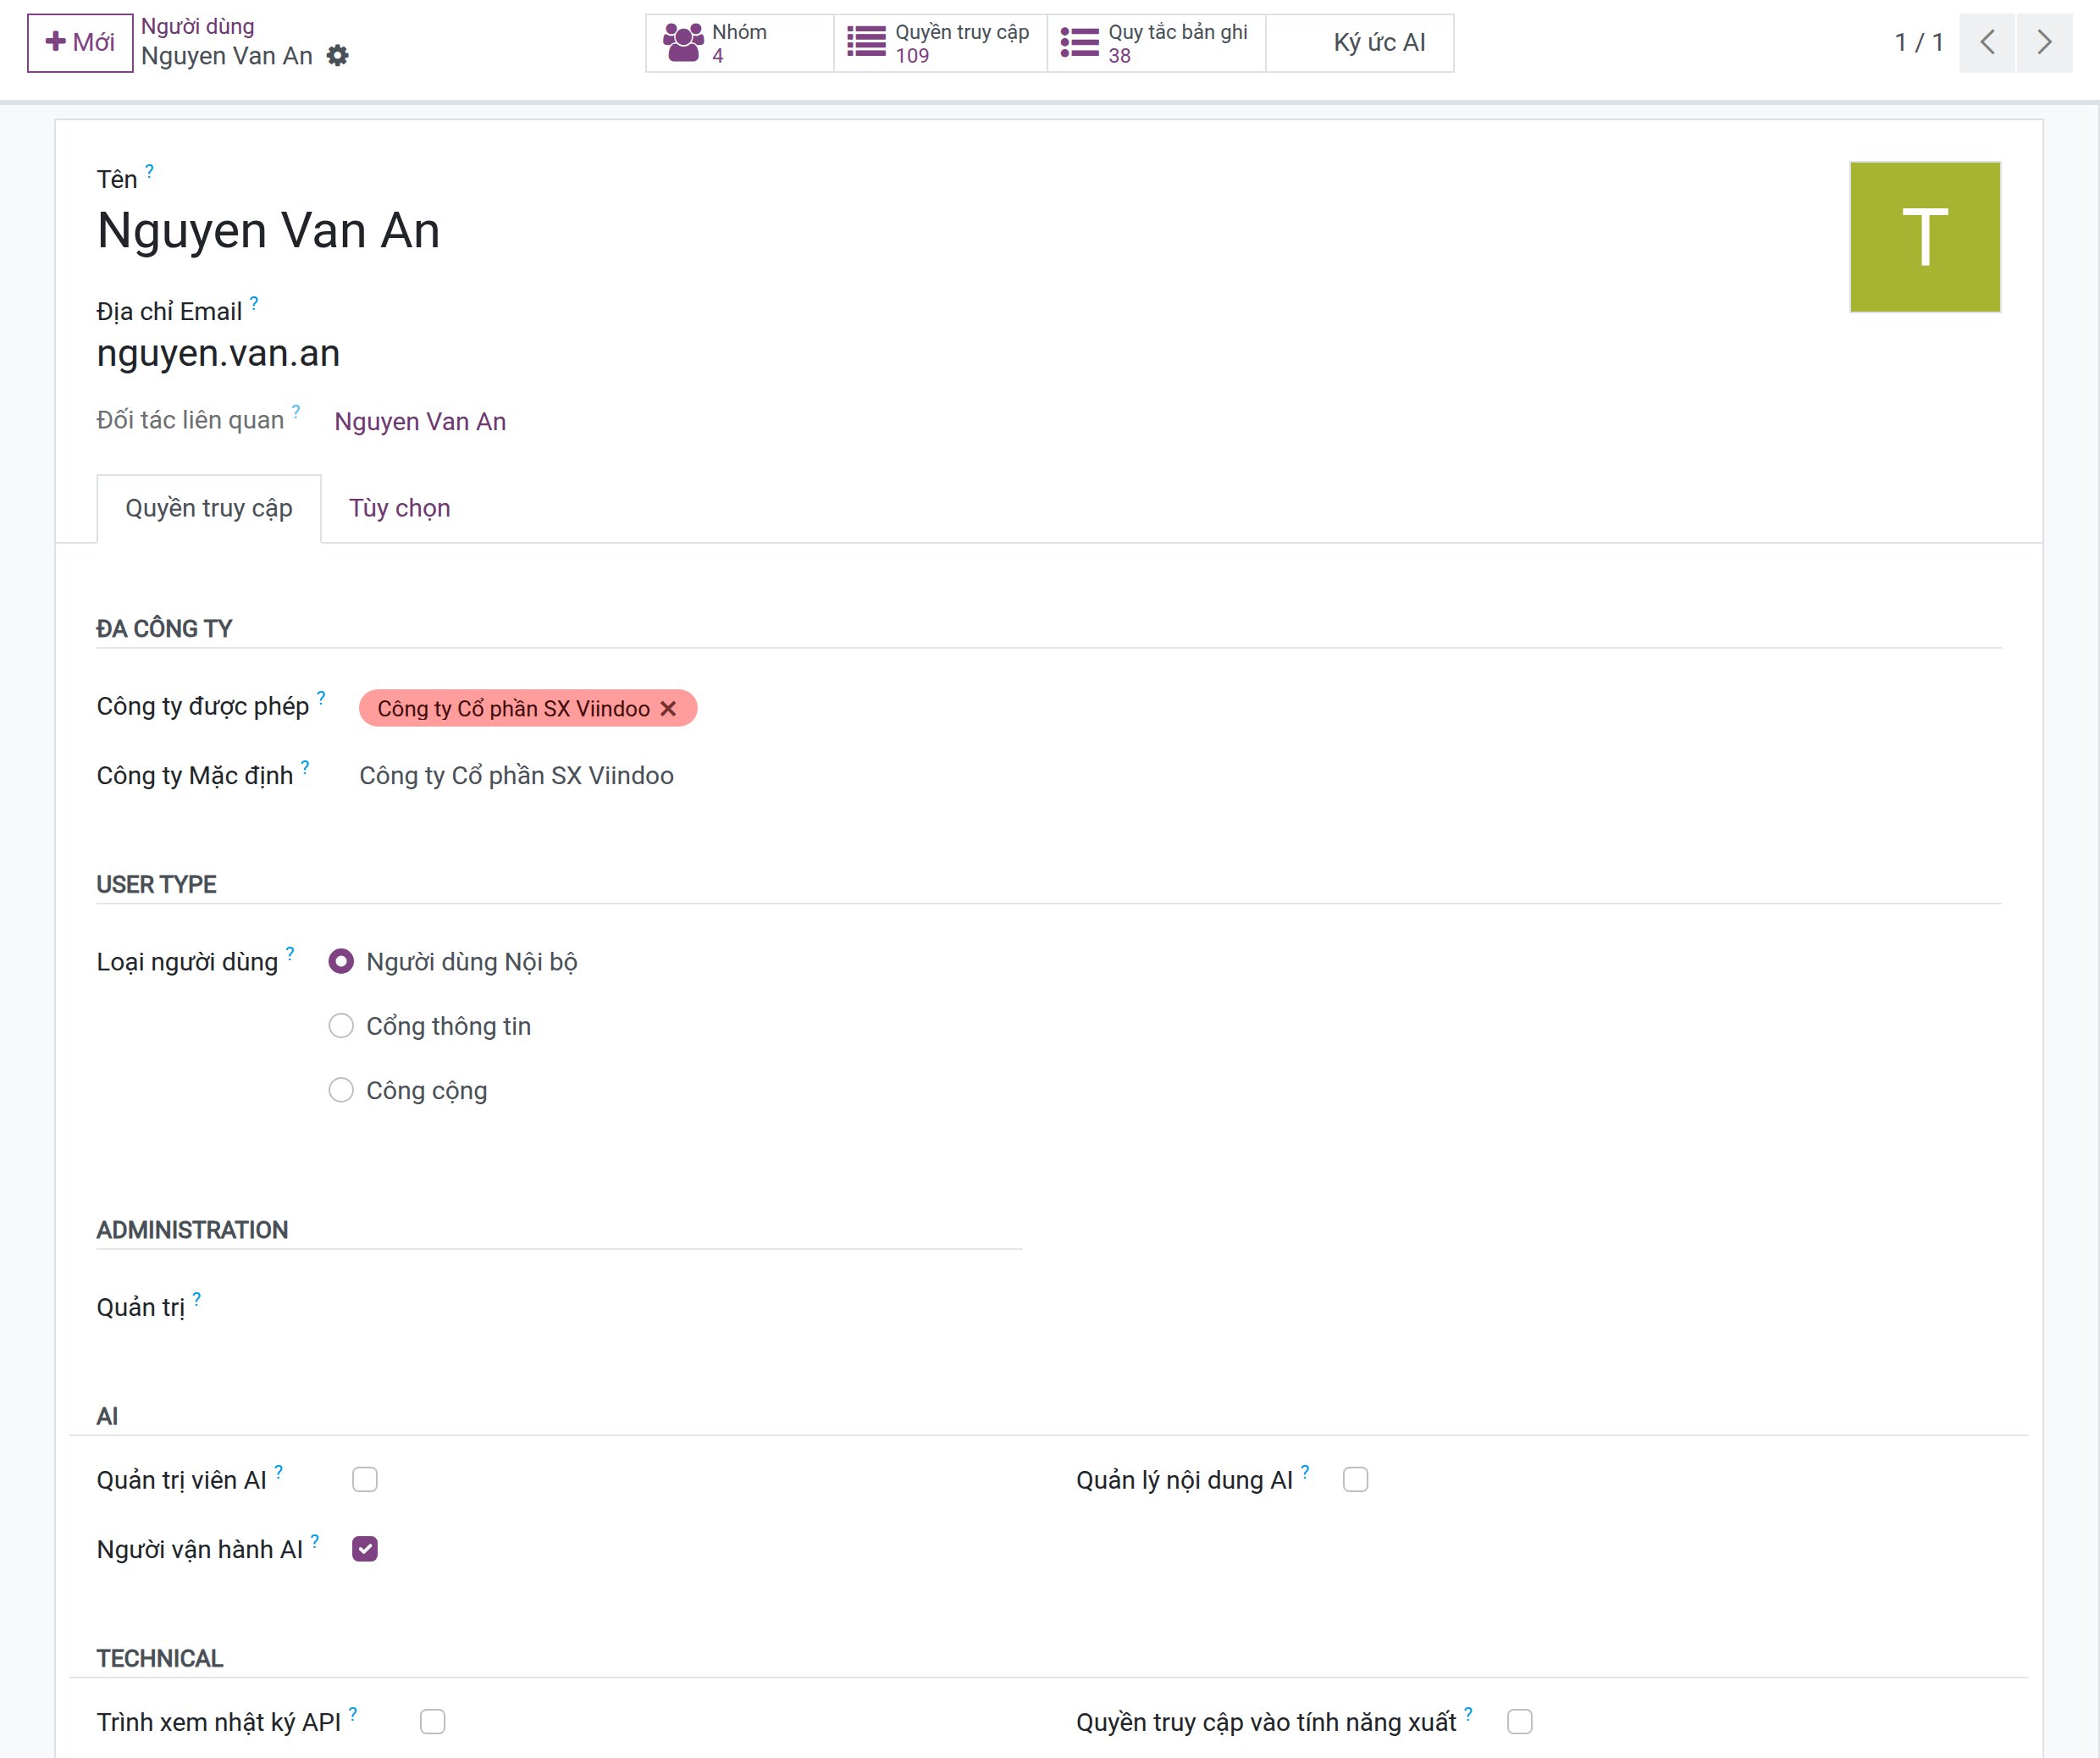This screenshot has height=1758, width=2100.
Task: Switch to the Quyền truy cập tab
Action: (x=209, y=508)
